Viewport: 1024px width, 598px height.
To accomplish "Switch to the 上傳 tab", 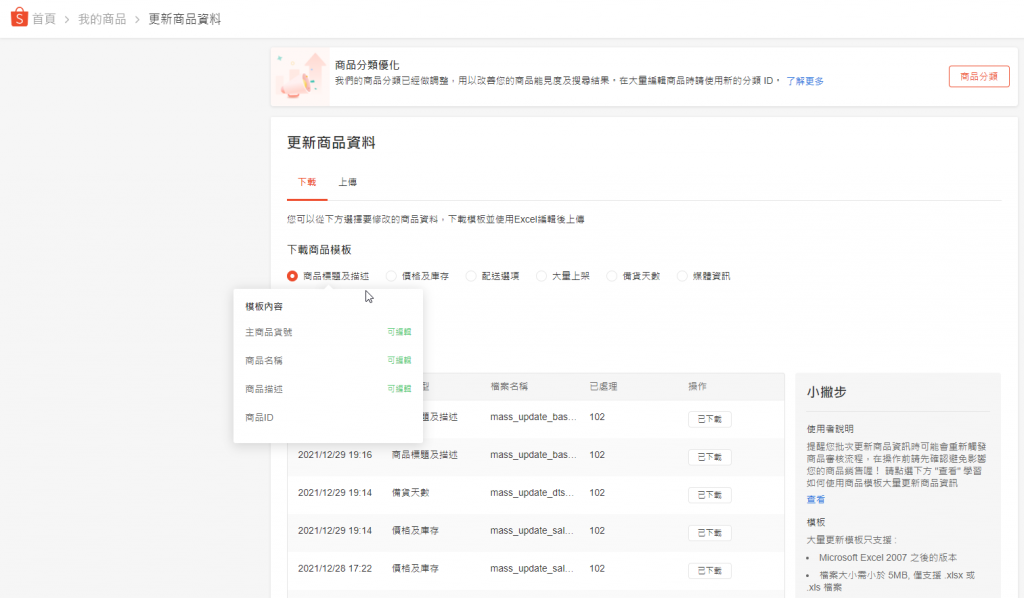I will (x=348, y=182).
